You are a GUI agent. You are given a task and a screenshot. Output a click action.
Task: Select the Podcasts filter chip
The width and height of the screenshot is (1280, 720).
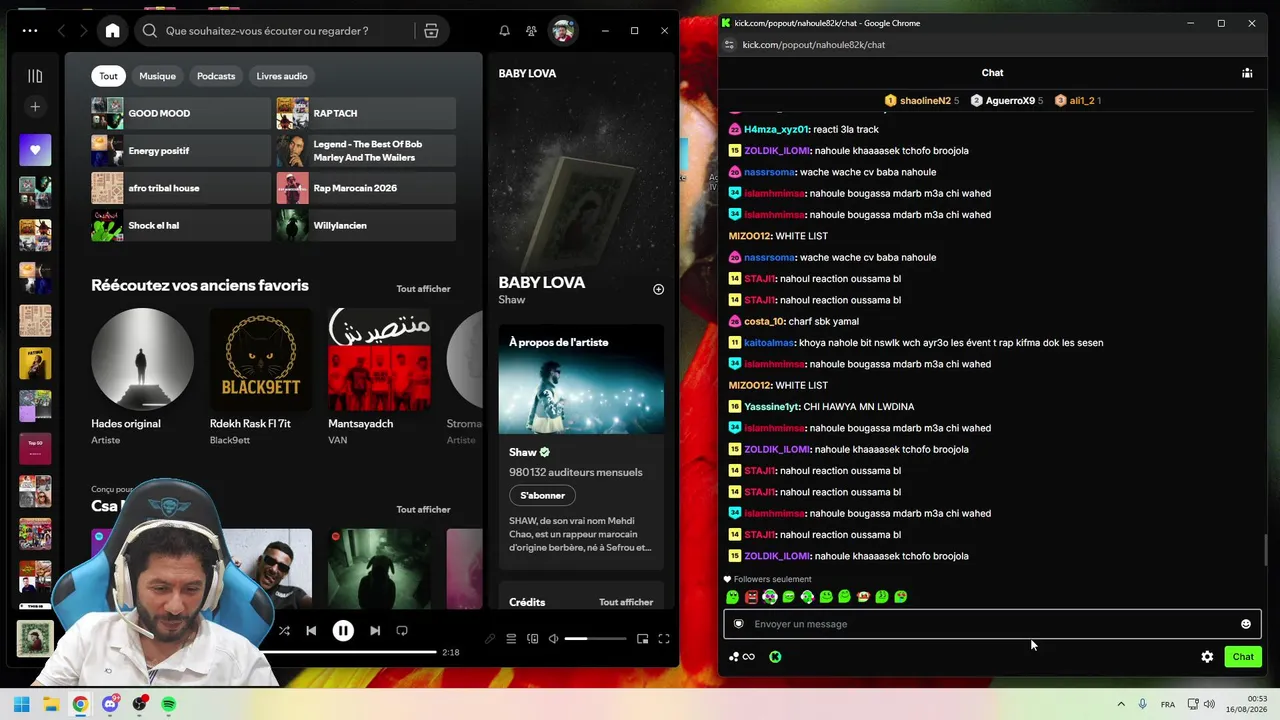click(216, 76)
